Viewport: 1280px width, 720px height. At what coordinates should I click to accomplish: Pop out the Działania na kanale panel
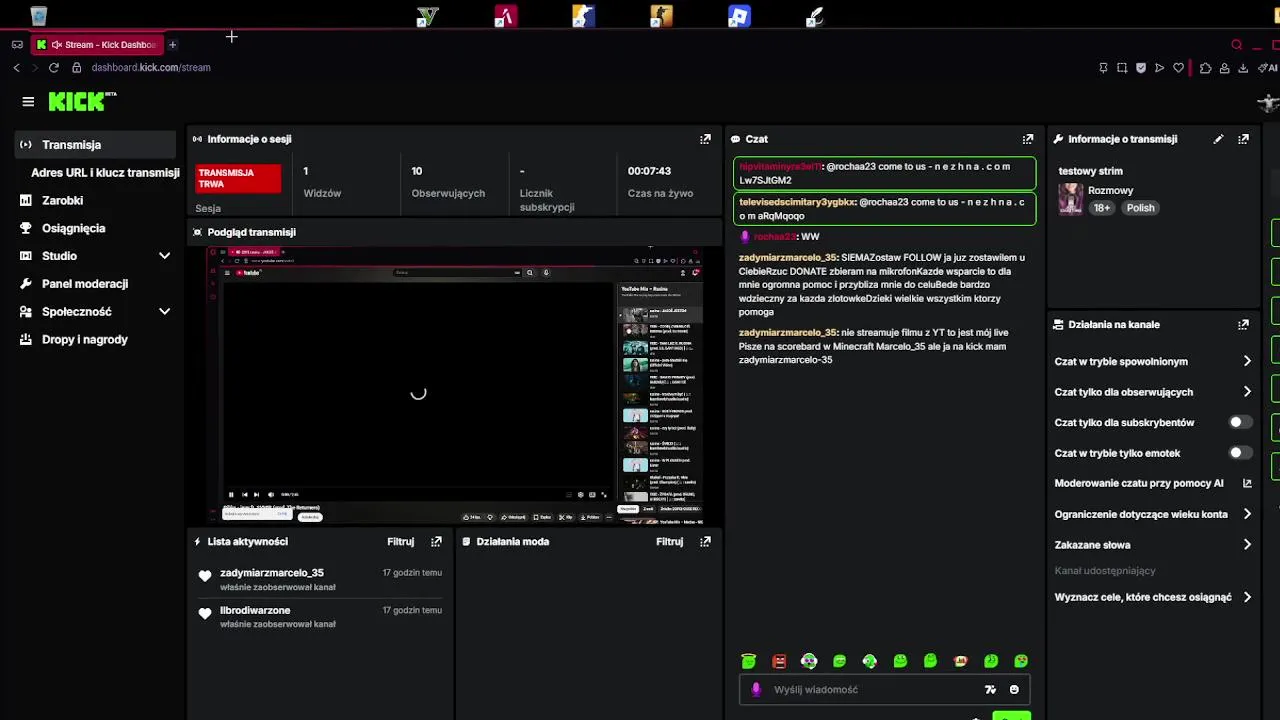click(1243, 325)
